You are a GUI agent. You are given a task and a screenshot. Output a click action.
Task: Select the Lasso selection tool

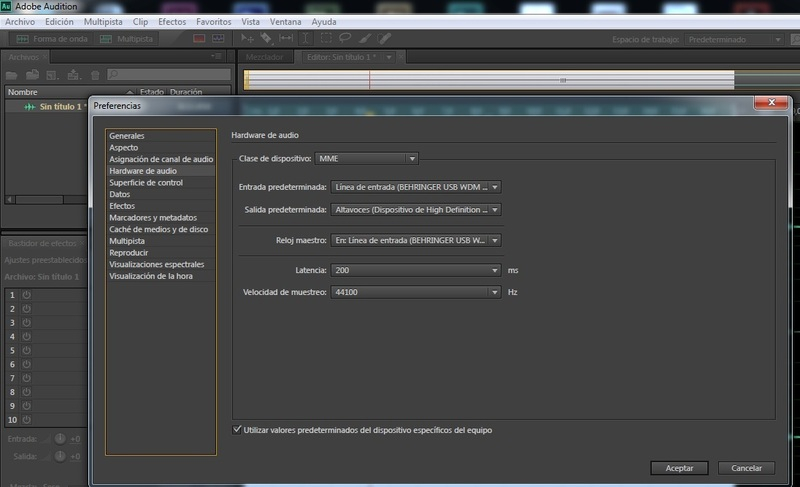coord(345,39)
